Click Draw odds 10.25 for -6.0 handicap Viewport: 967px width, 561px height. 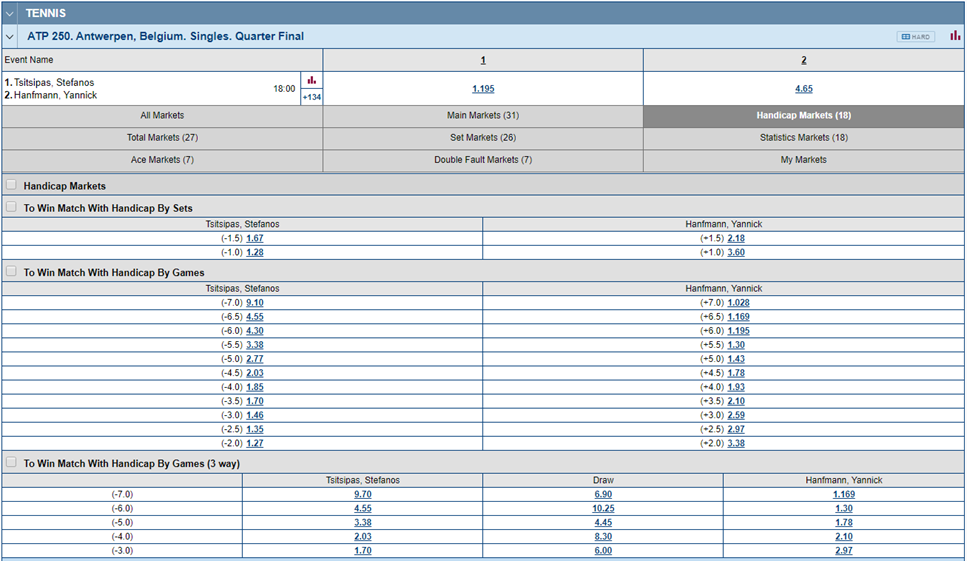pos(603,509)
